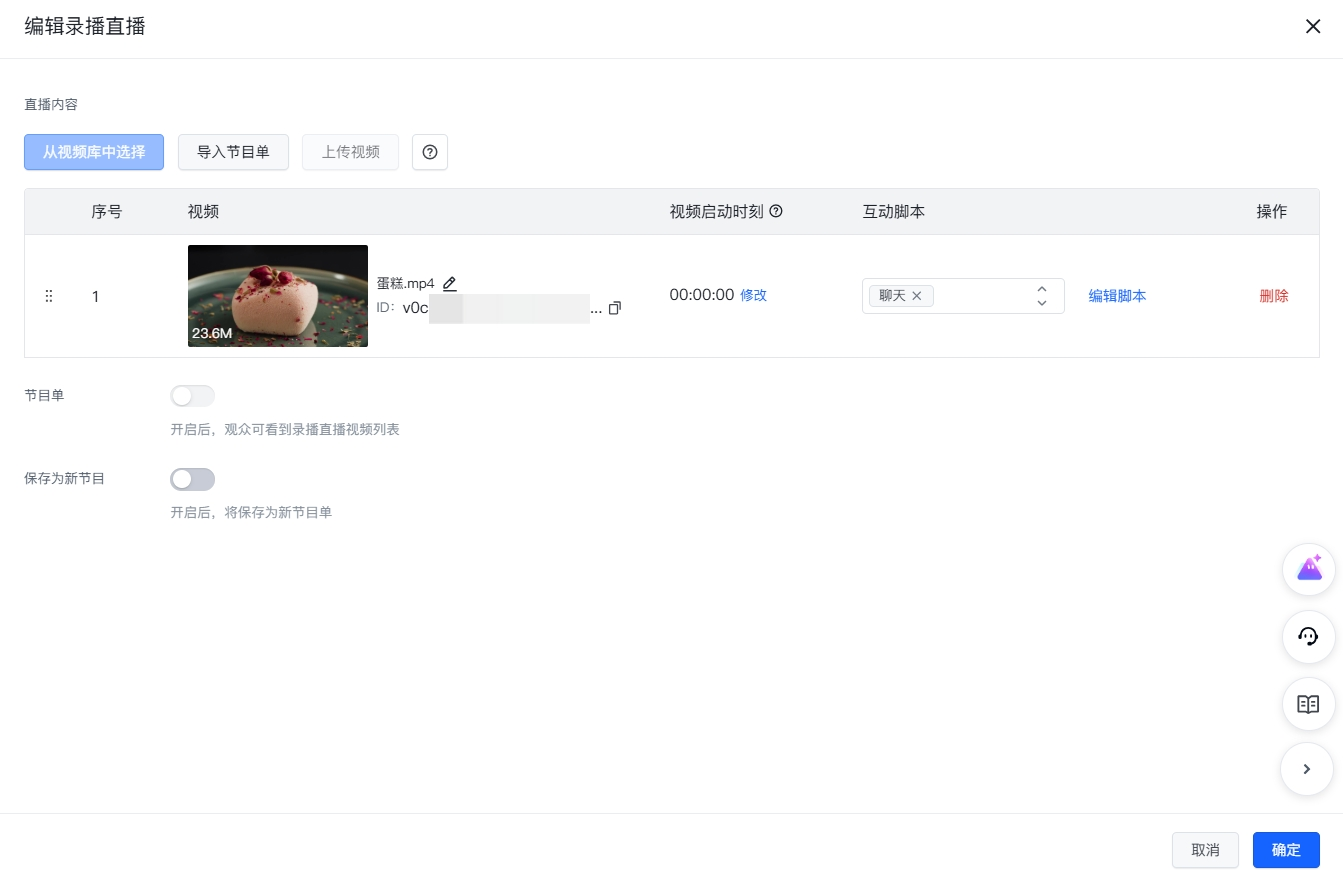Click the cake video thumbnail
Screen dimensions: 1343x870
click(x=277, y=296)
